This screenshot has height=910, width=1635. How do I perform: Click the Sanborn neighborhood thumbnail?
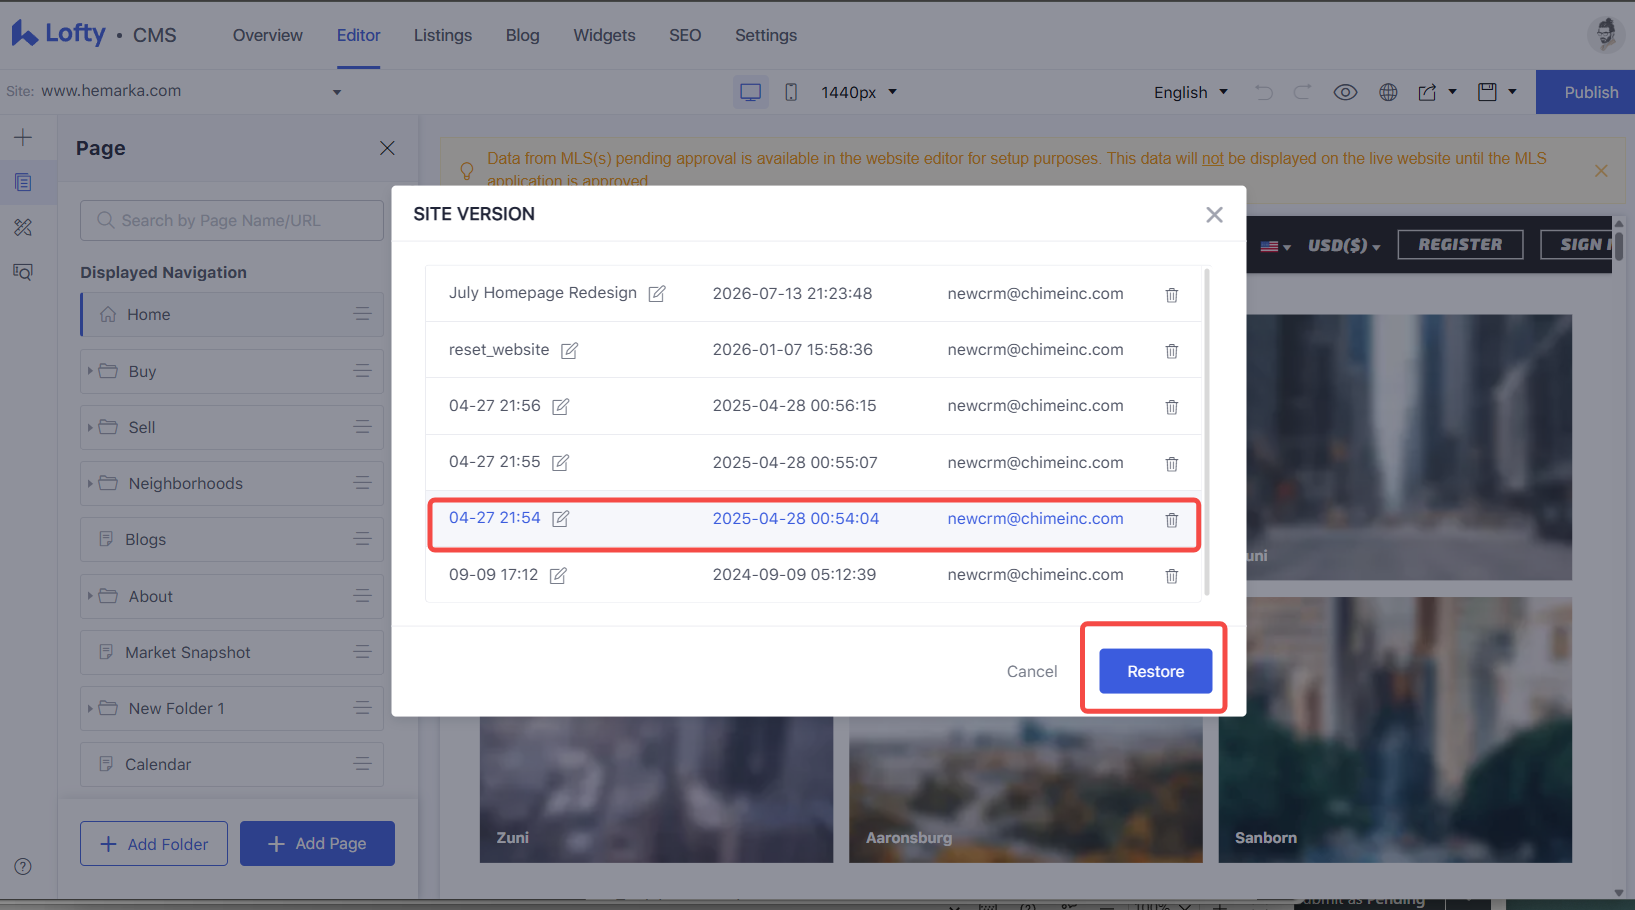point(1395,730)
